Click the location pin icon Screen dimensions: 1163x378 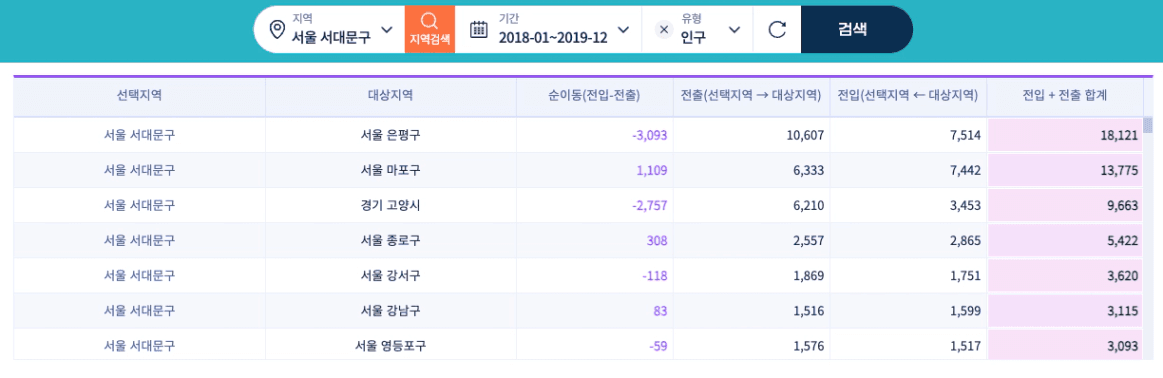click(277, 30)
